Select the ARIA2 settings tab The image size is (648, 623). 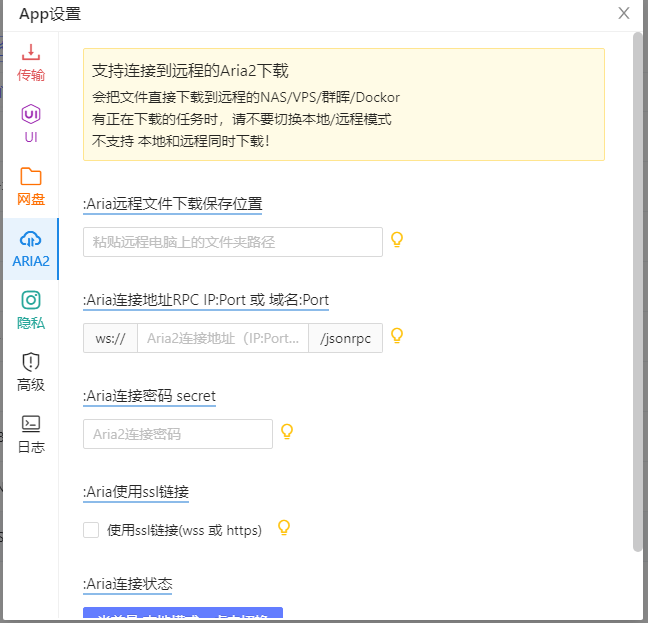tap(31, 249)
